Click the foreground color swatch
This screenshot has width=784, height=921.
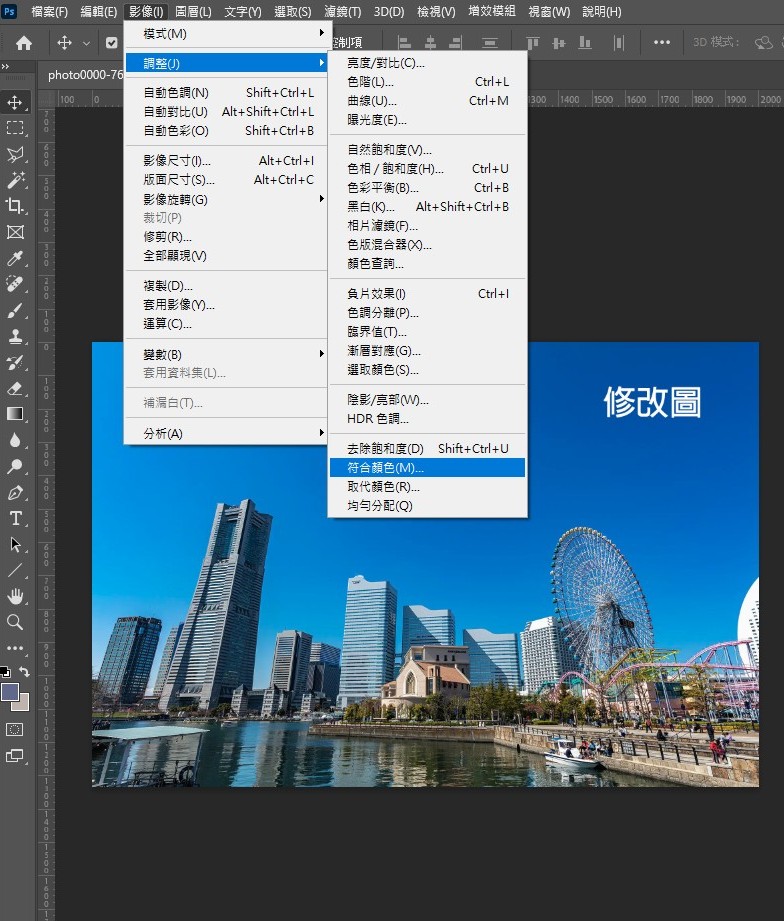coord(10,692)
